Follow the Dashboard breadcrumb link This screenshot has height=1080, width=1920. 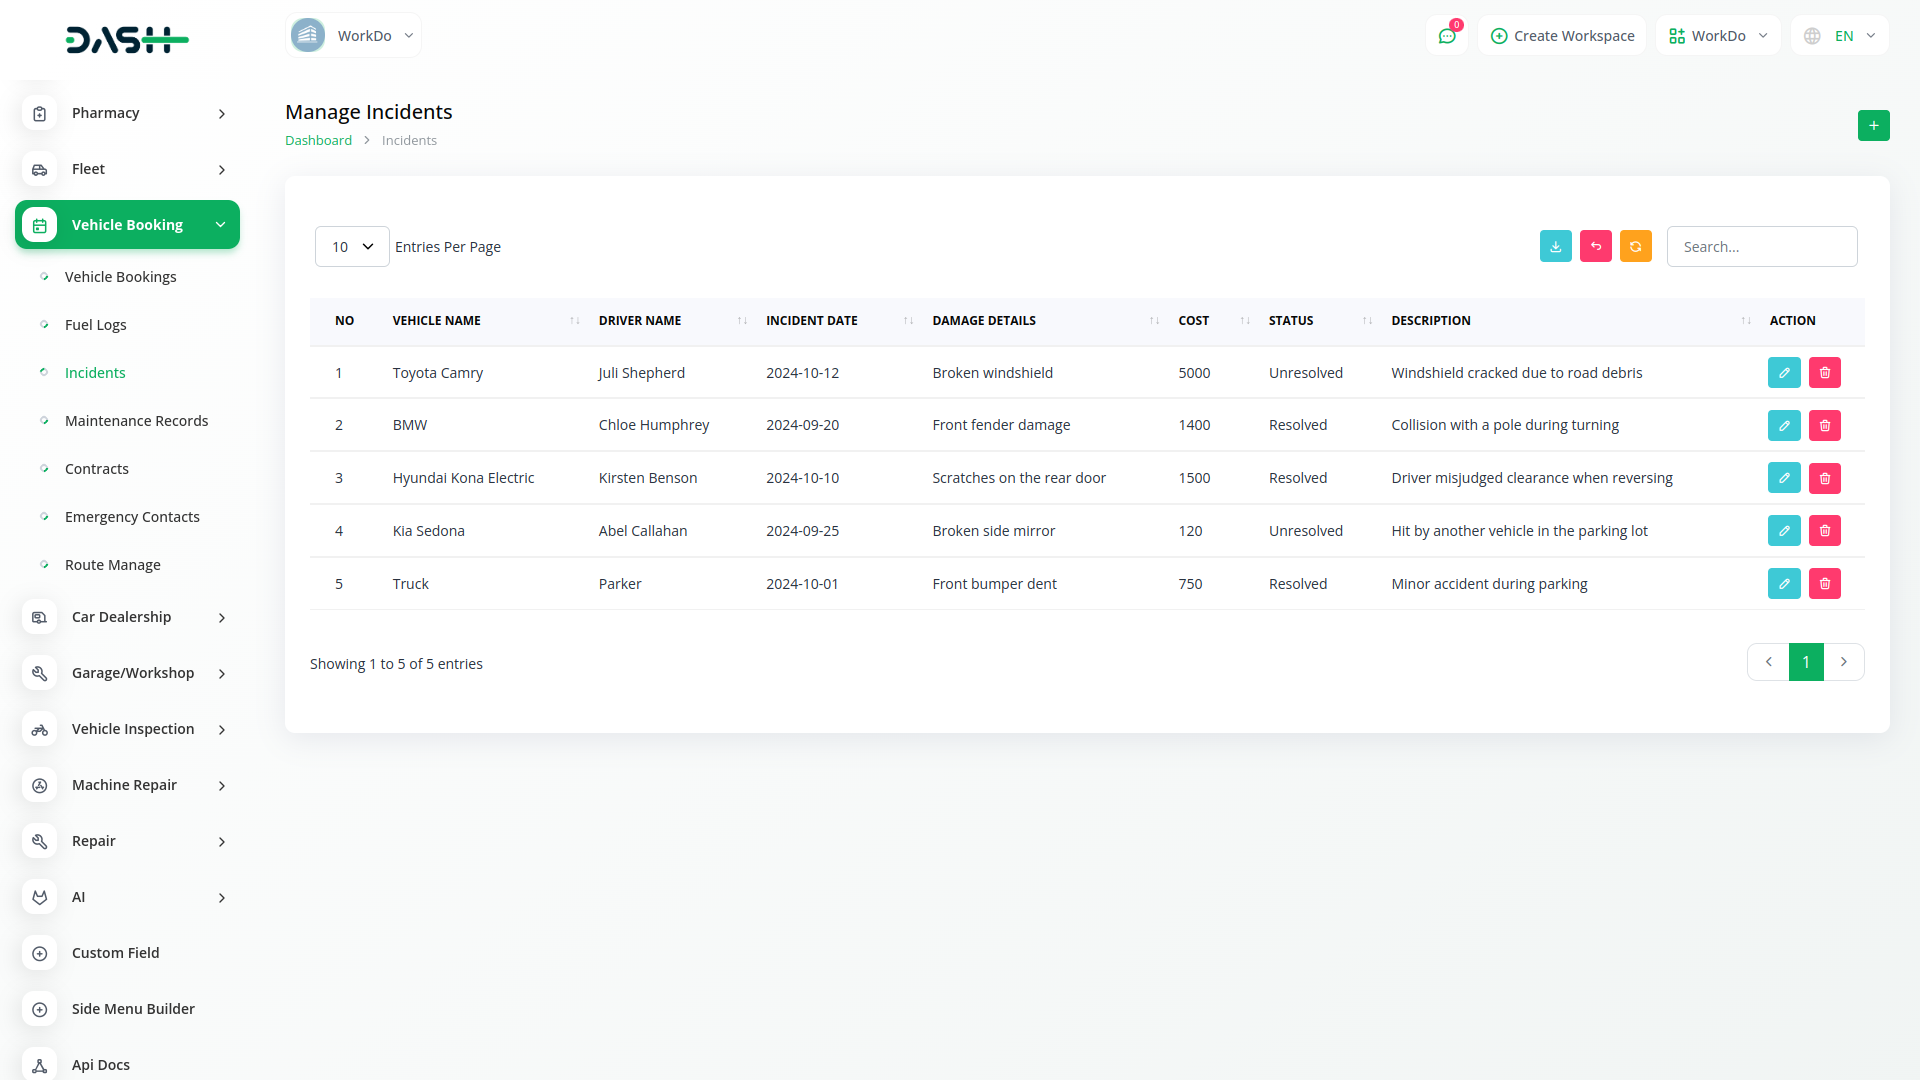point(318,140)
